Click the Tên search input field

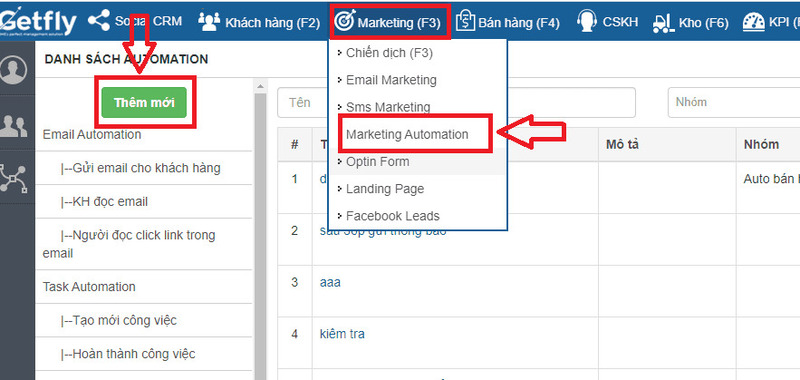point(457,103)
